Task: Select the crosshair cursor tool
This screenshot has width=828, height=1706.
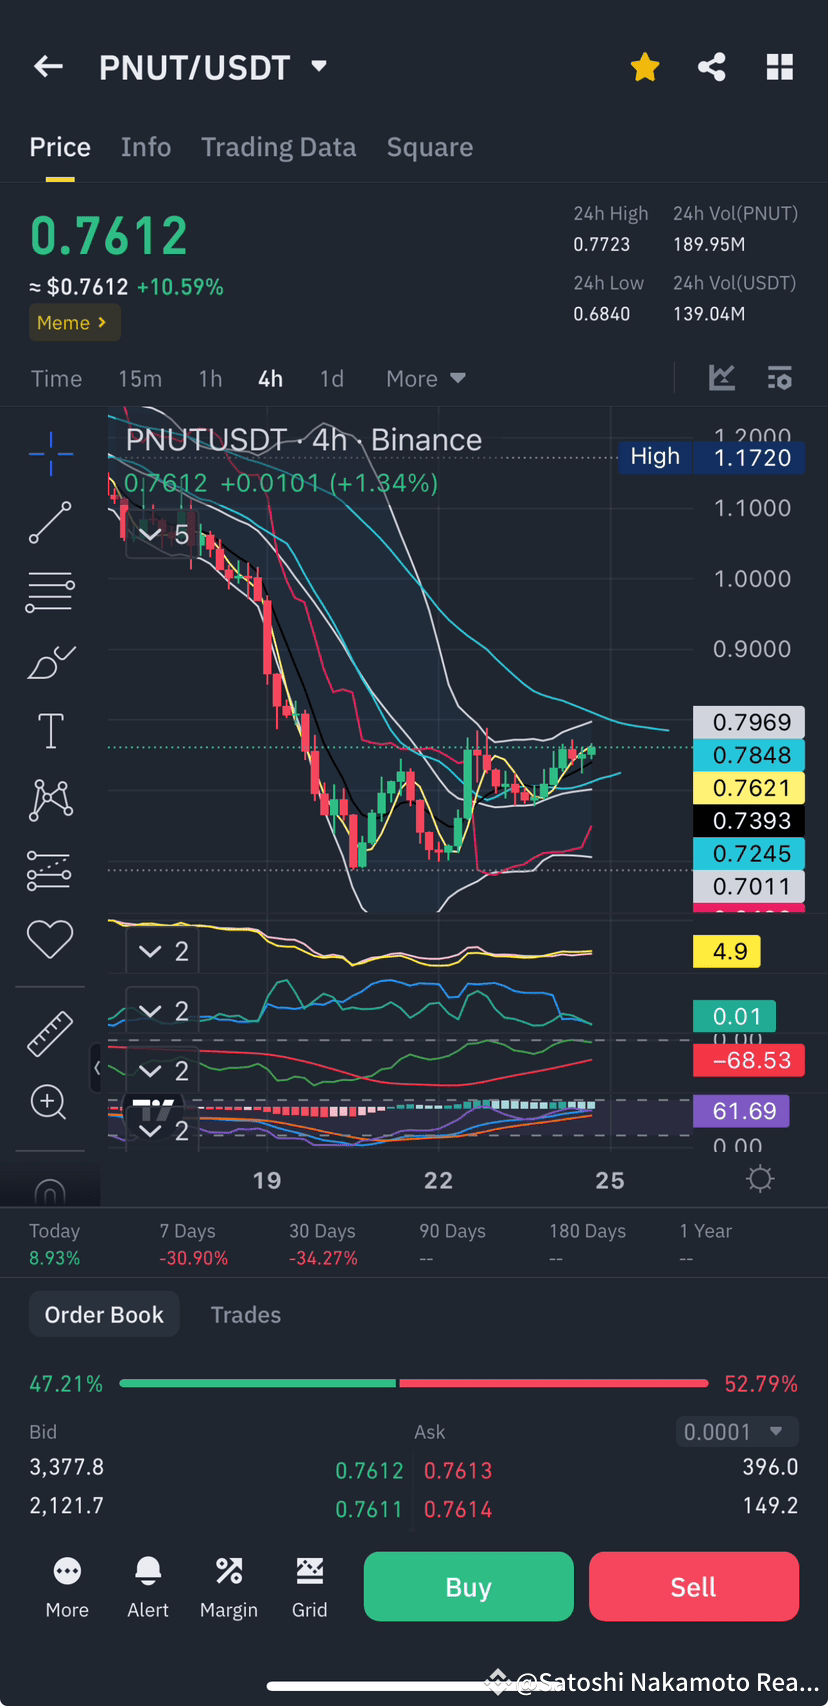Action: 50,454
